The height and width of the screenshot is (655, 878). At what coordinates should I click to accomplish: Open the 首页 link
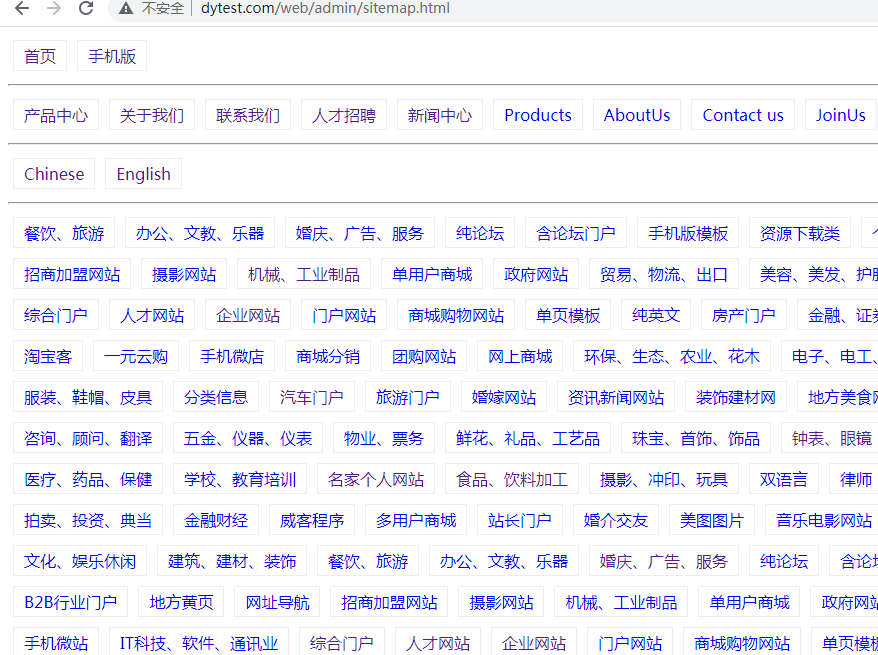(x=39, y=56)
